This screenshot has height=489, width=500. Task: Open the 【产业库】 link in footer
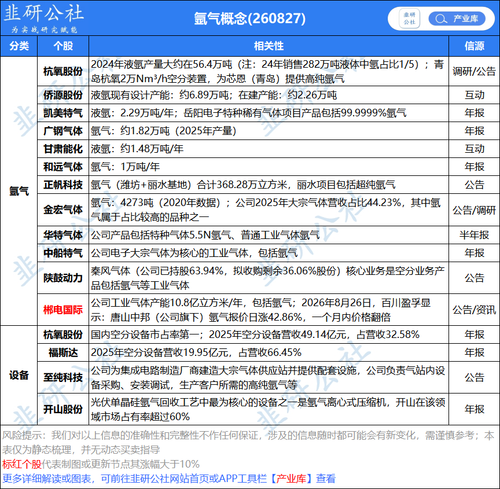coord(290,479)
